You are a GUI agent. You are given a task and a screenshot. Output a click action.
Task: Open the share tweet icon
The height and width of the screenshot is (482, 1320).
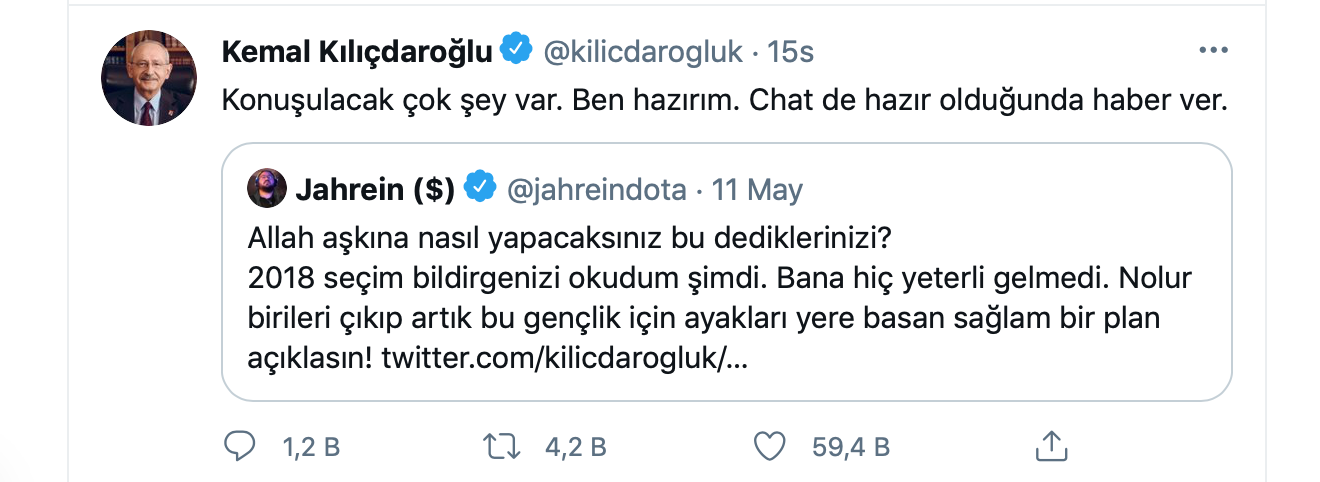[x=1050, y=446]
